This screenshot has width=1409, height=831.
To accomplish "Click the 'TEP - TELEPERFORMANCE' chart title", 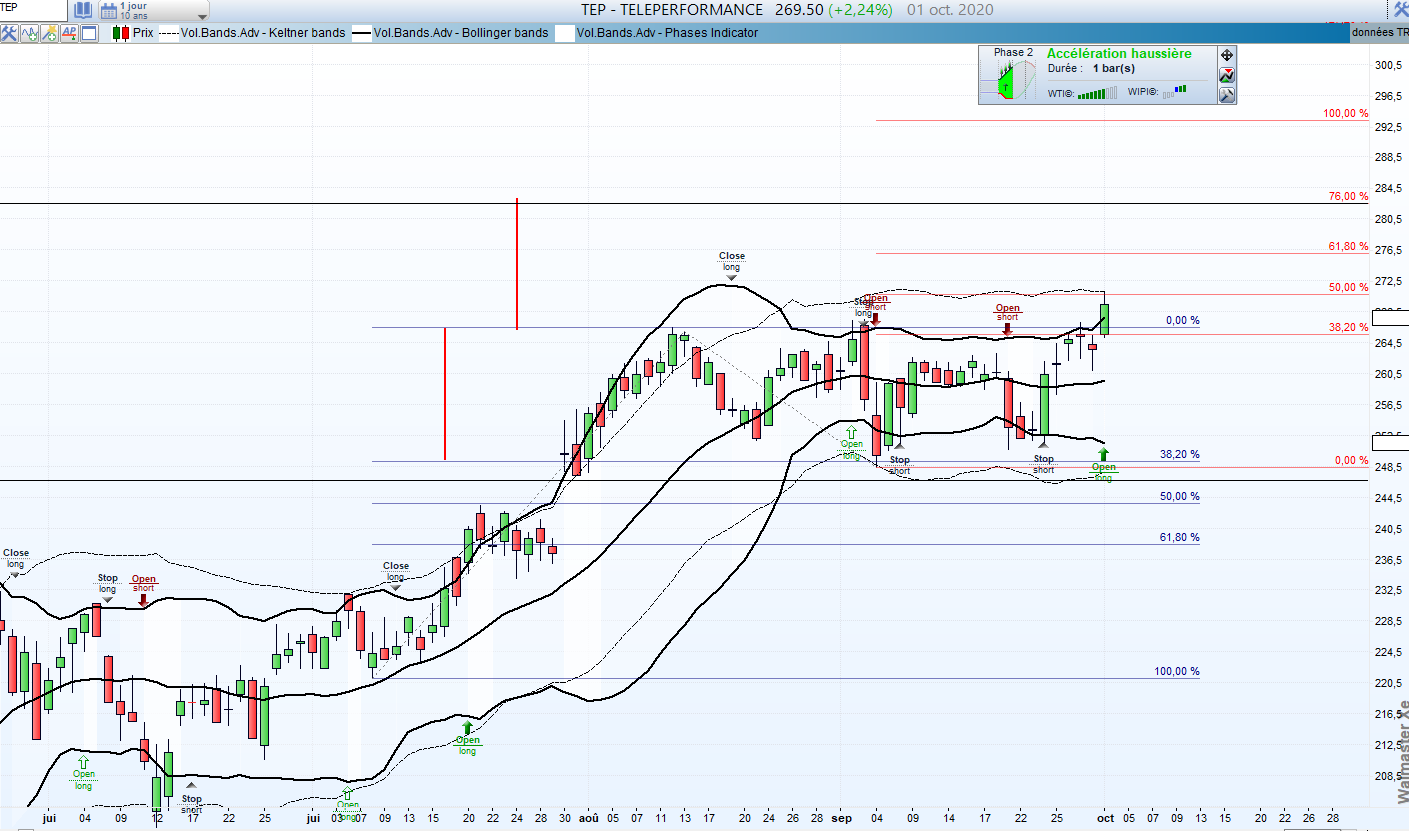I will 672,10.
